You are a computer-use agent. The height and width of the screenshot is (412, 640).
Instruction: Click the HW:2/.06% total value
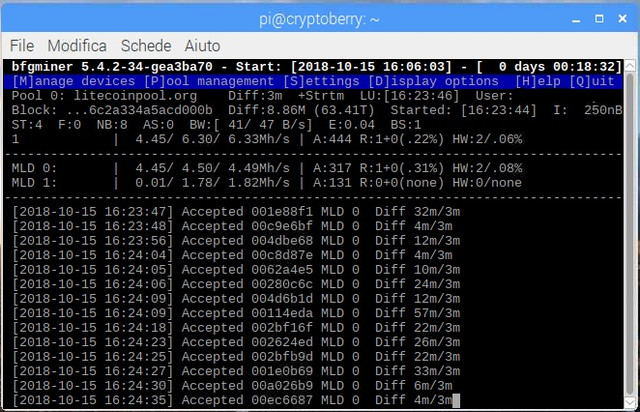click(487, 139)
